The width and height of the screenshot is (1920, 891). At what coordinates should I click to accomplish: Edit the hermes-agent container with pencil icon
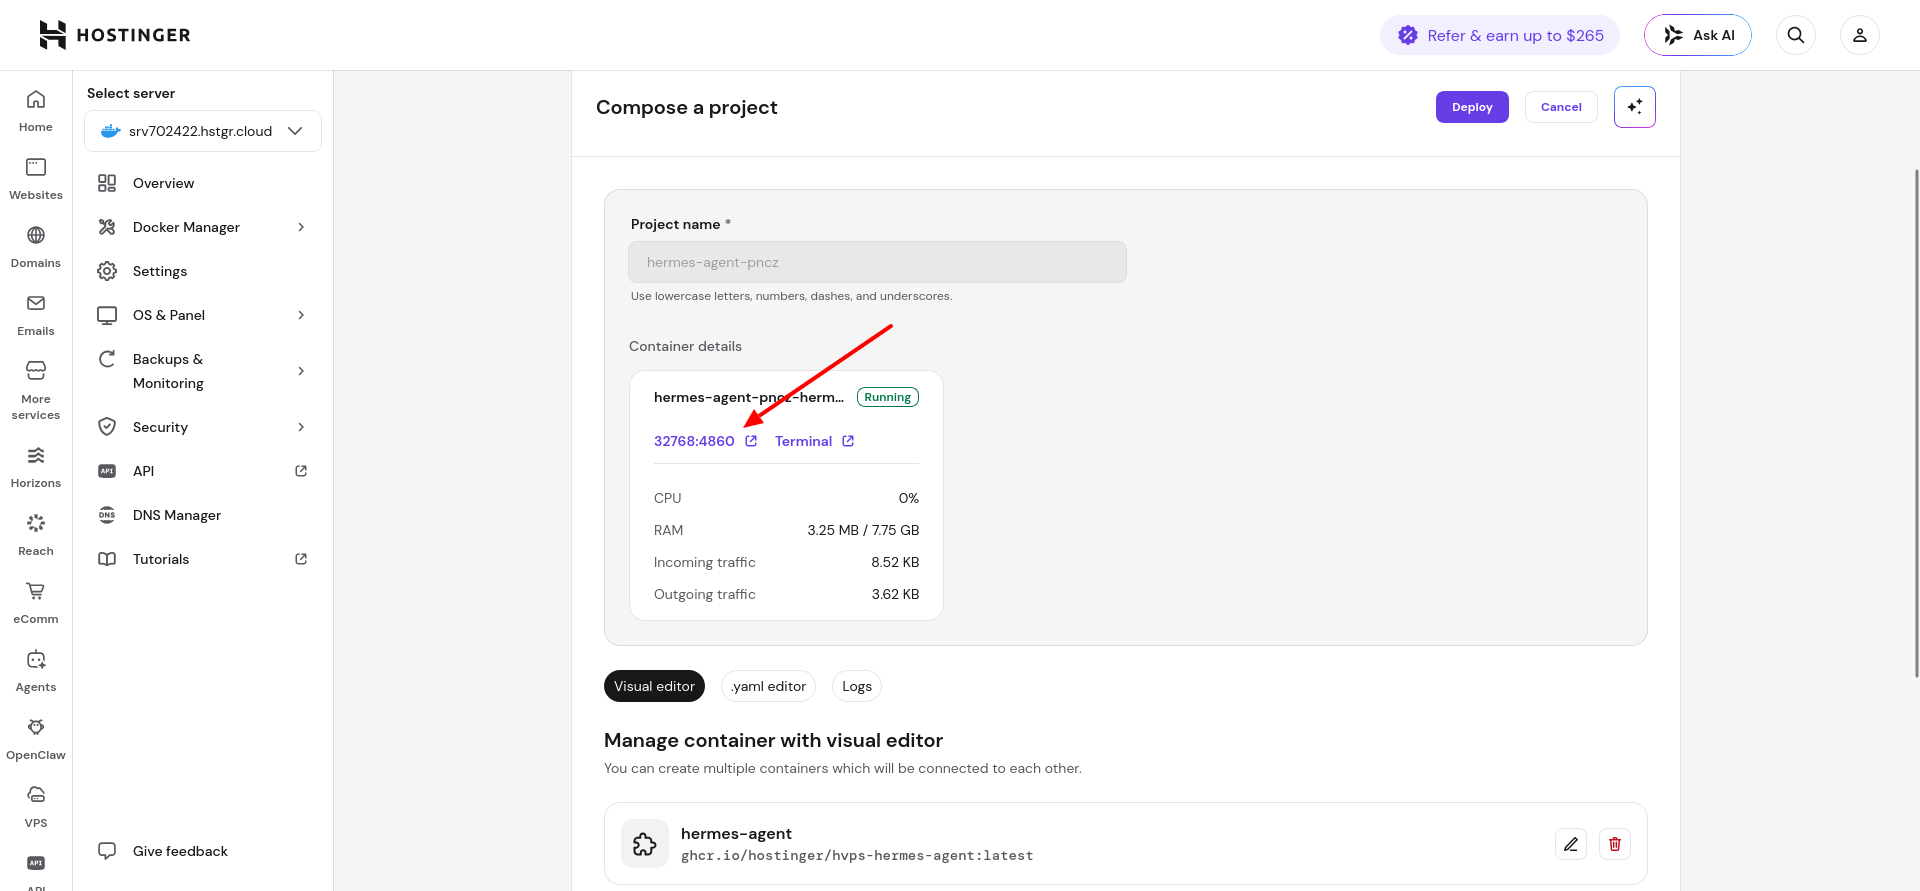tap(1571, 844)
